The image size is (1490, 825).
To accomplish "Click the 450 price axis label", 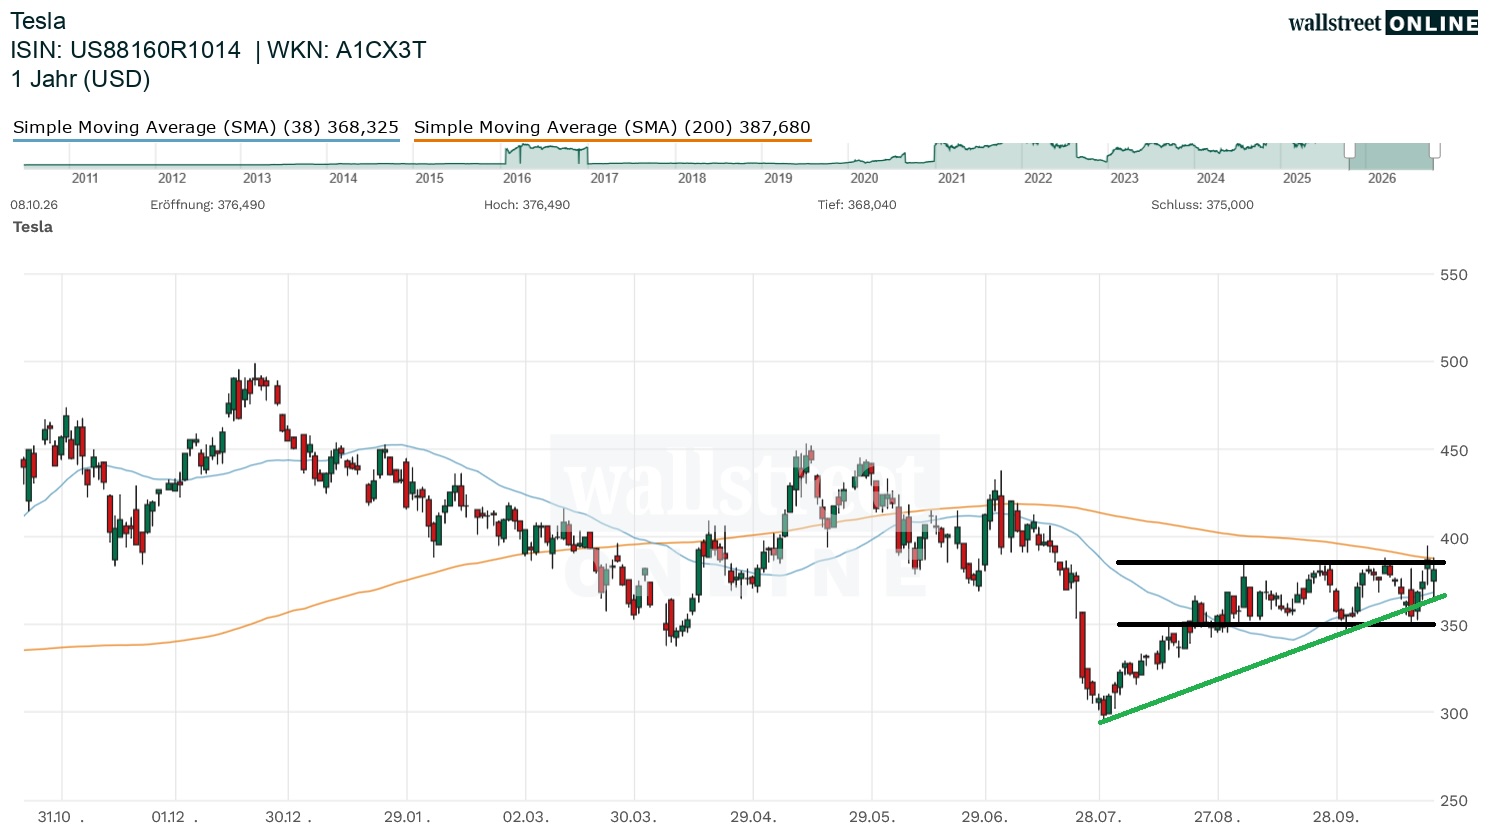I will coord(1454,451).
